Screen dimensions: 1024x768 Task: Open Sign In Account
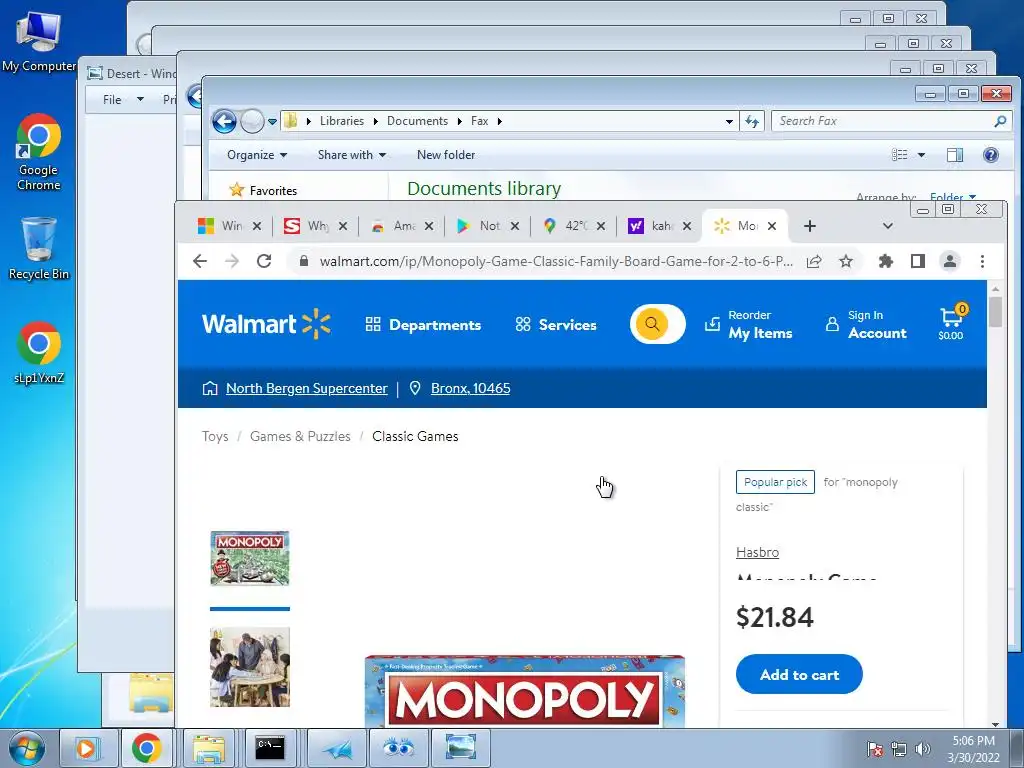[866, 325]
